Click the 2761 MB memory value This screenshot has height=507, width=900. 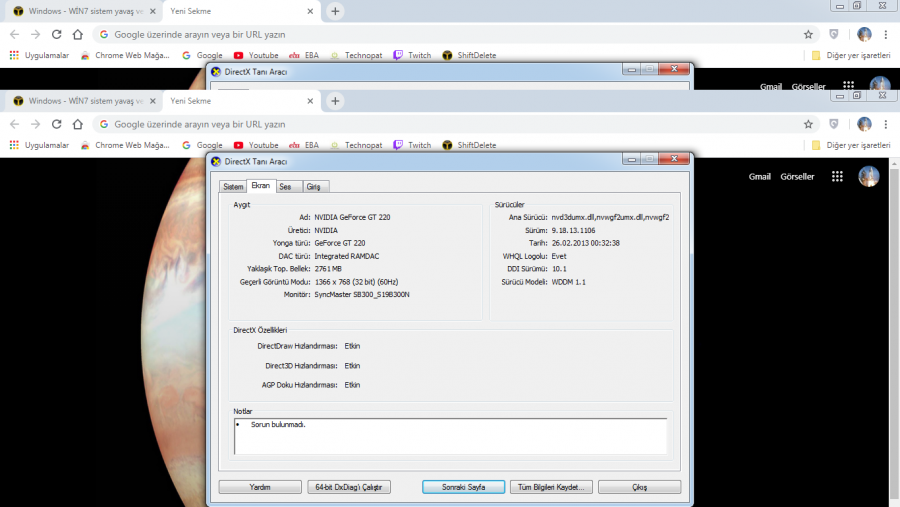[328, 269]
